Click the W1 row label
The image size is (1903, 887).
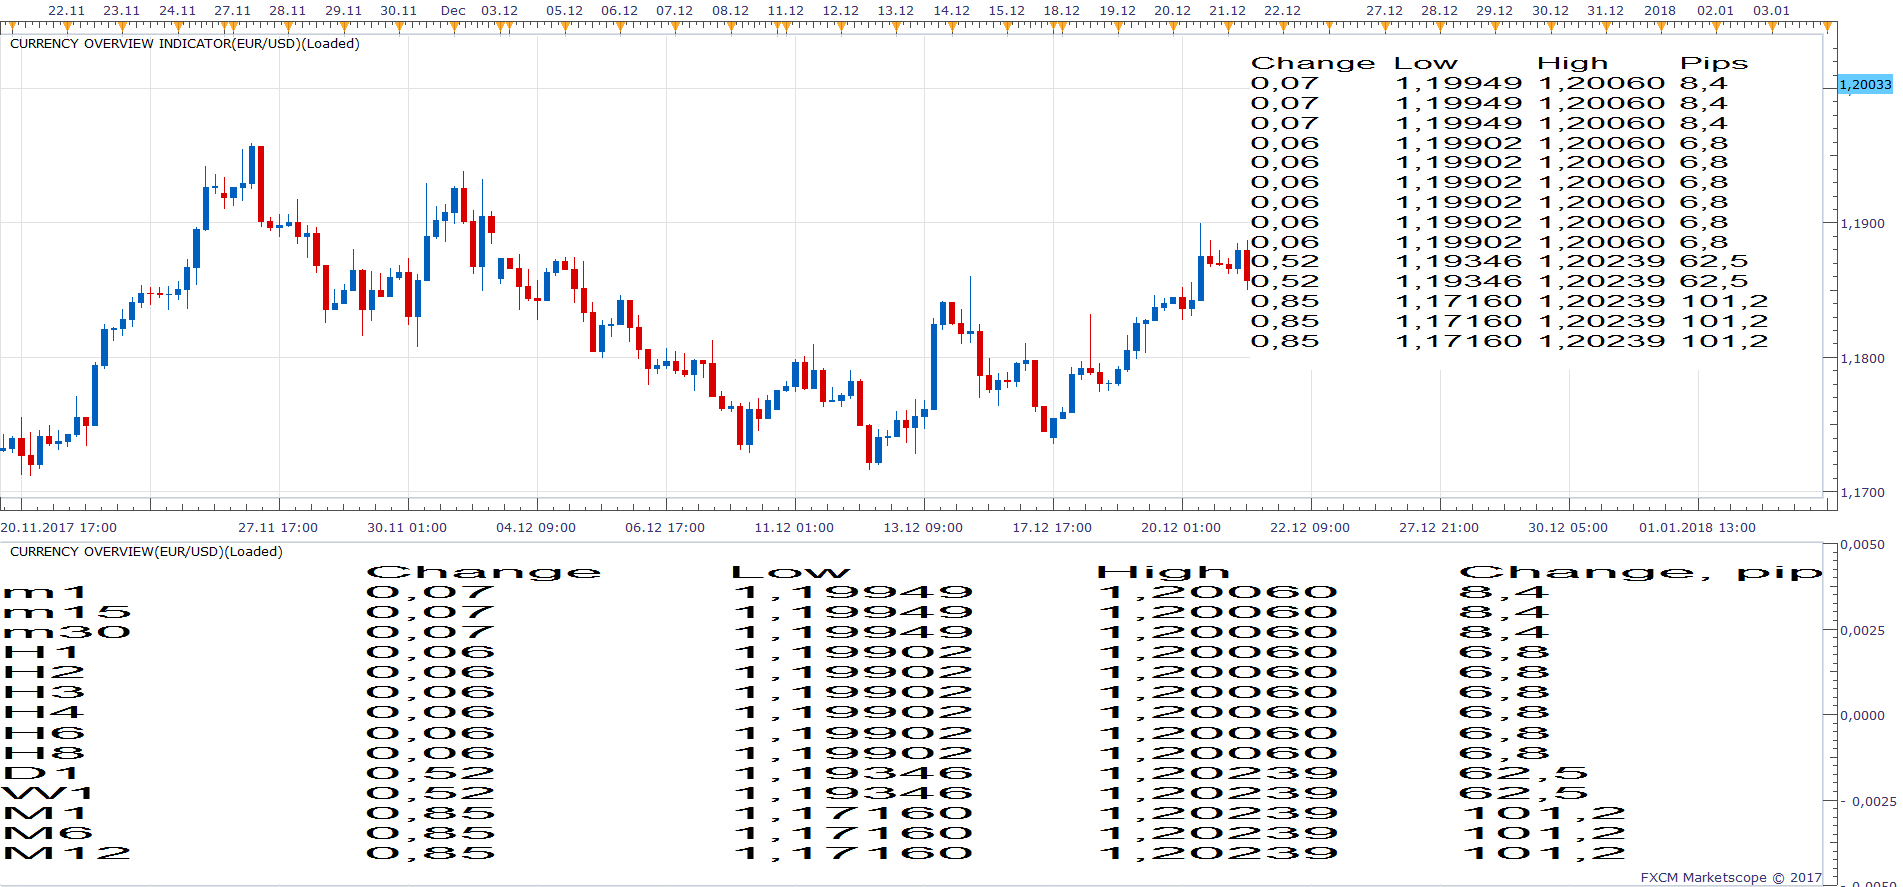(x=48, y=793)
